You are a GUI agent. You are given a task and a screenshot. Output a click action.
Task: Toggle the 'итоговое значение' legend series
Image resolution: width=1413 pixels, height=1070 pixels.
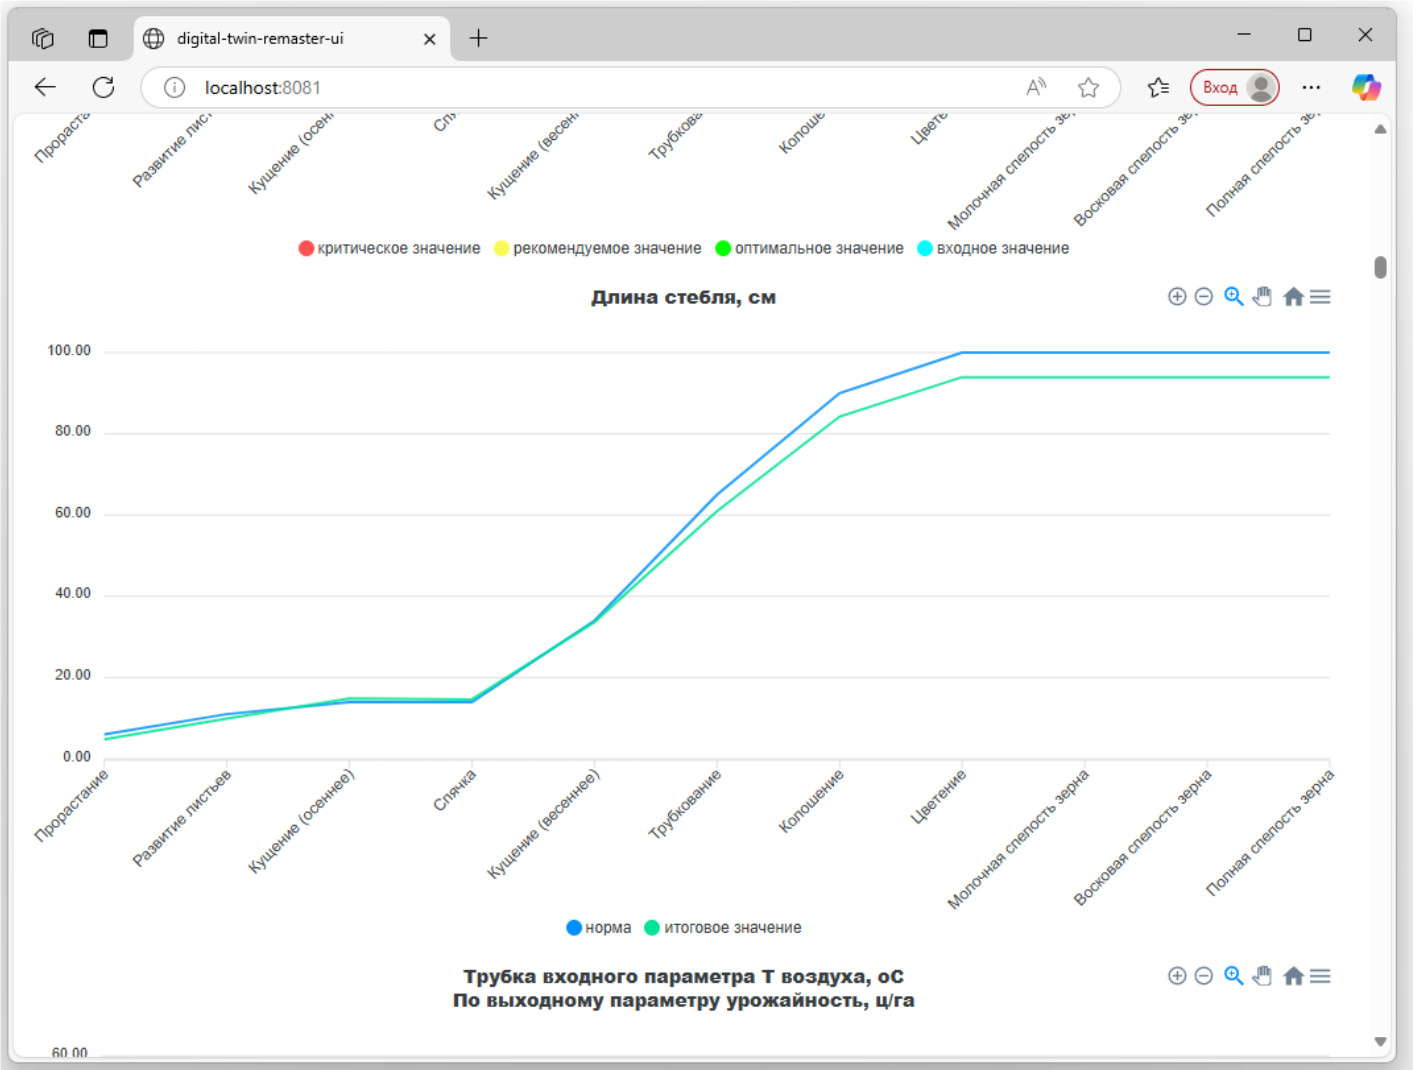click(x=722, y=928)
